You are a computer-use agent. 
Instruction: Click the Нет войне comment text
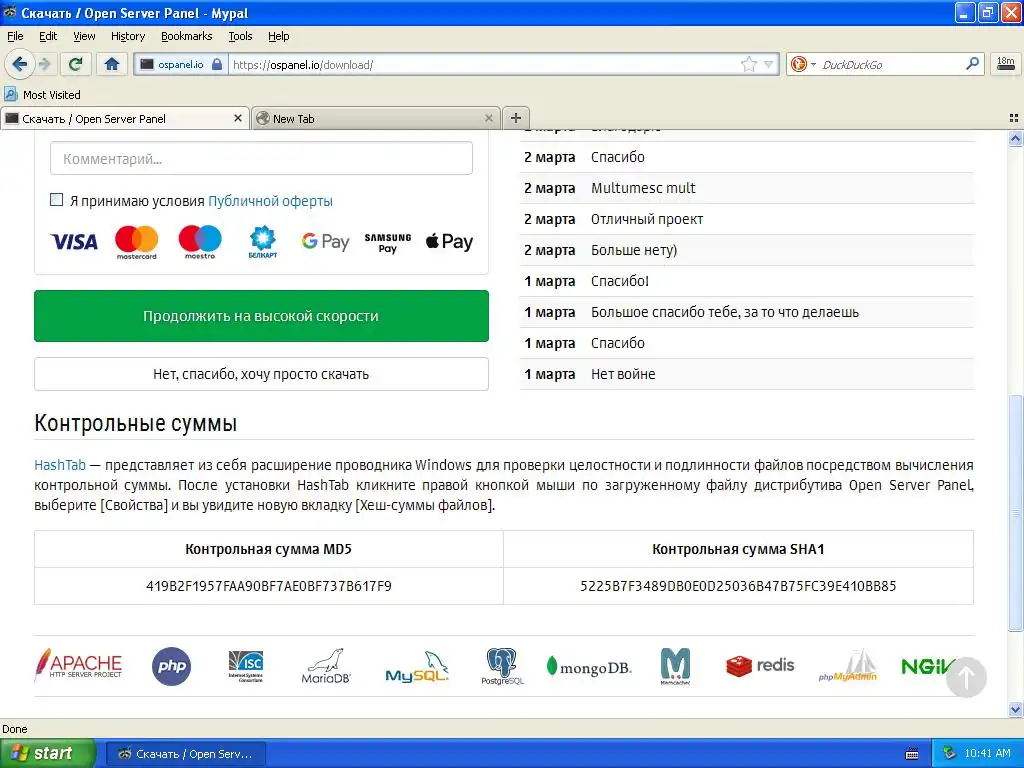pos(623,374)
